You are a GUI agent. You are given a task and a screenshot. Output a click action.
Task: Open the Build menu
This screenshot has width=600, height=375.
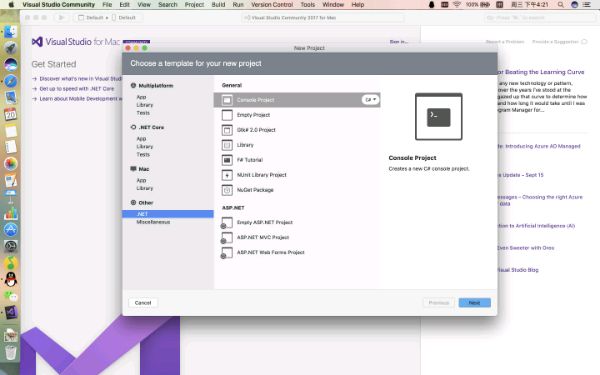coord(218,5)
